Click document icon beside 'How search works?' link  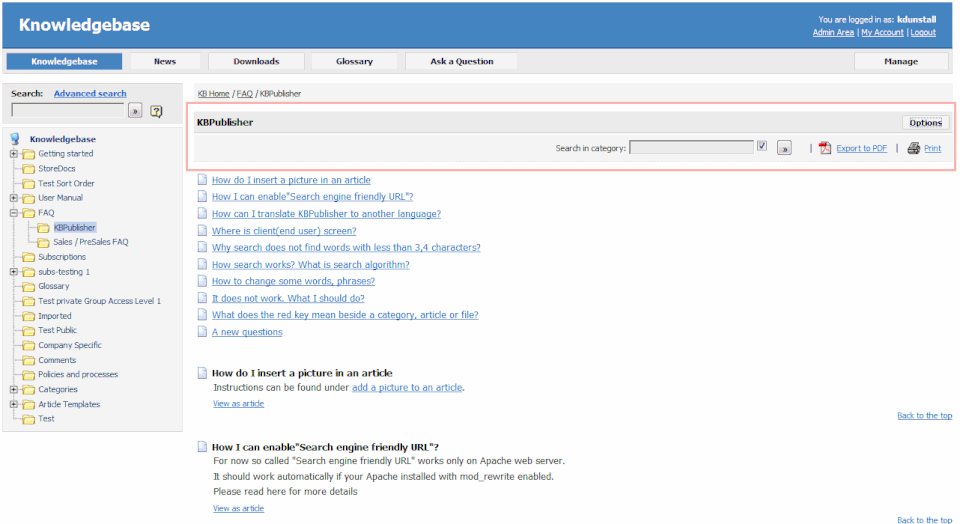click(x=202, y=264)
